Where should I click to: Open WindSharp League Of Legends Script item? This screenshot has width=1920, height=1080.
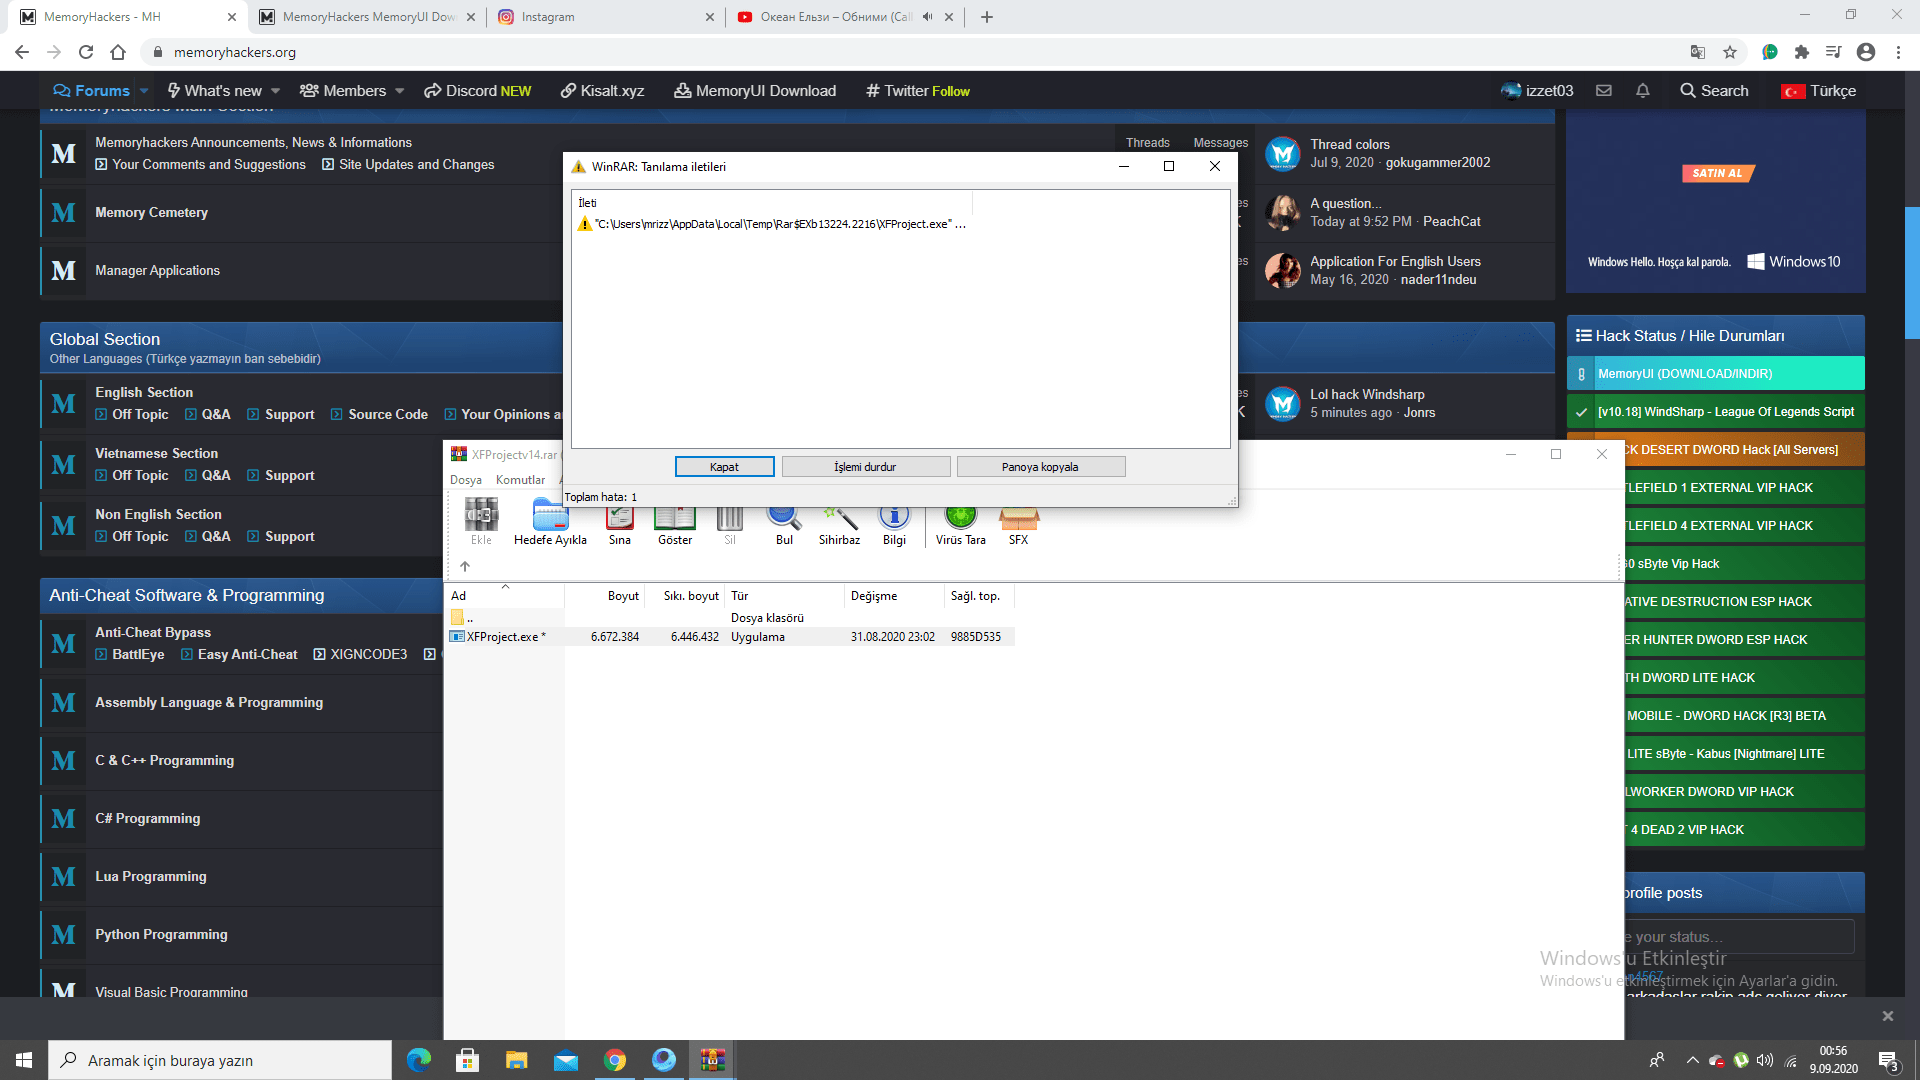click(1715, 411)
